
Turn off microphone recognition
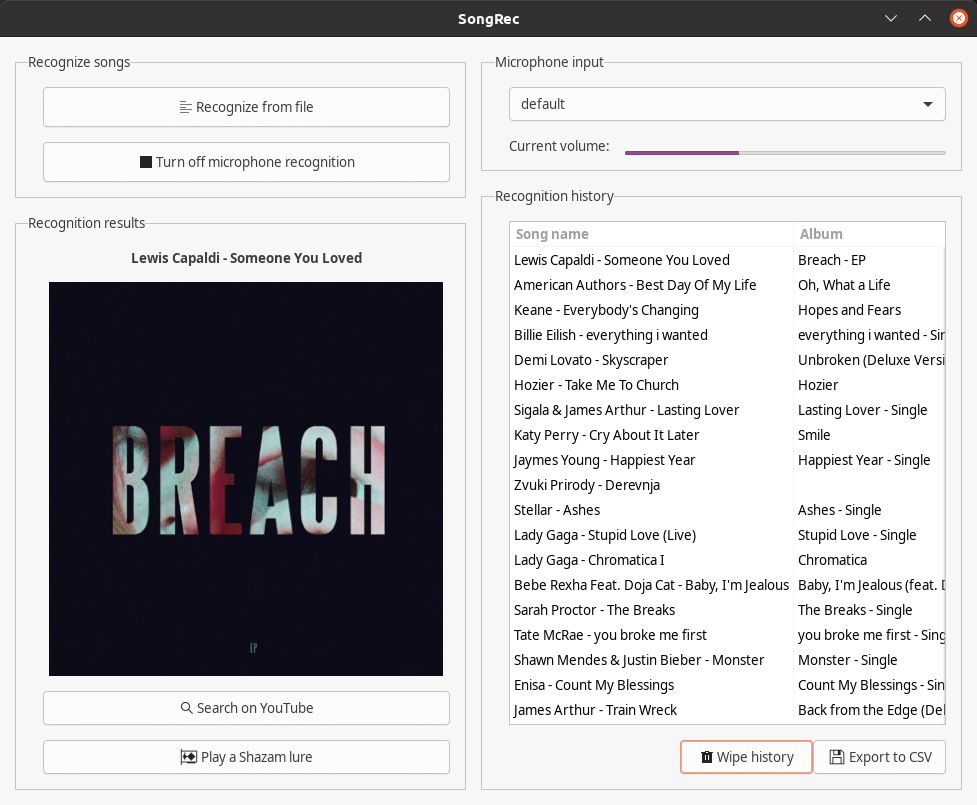click(246, 162)
